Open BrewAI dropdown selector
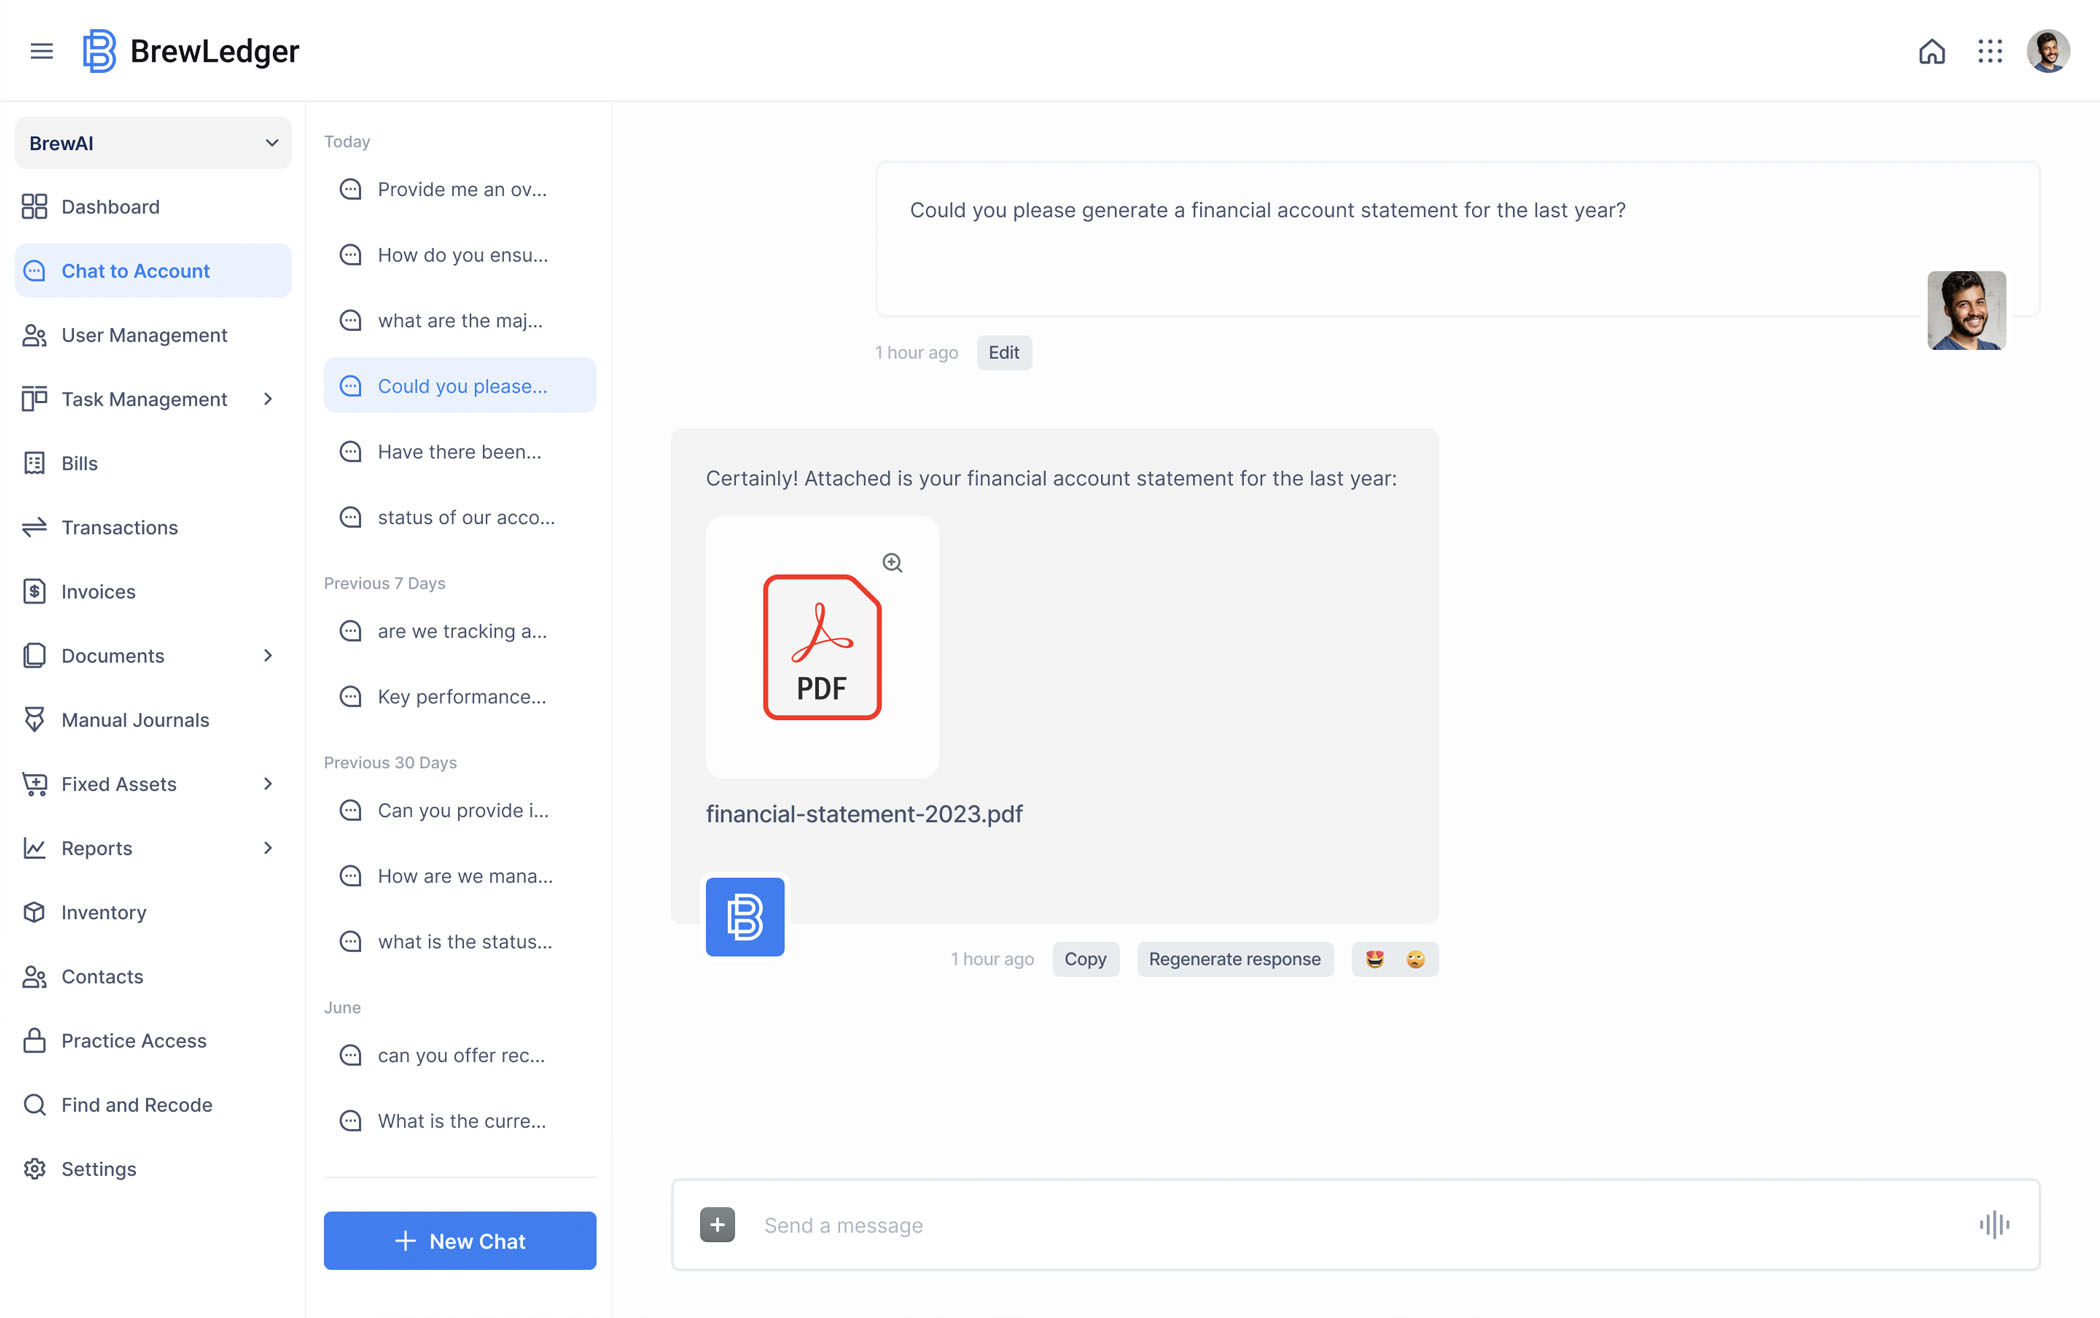The image size is (2100, 1318). (x=152, y=141)
